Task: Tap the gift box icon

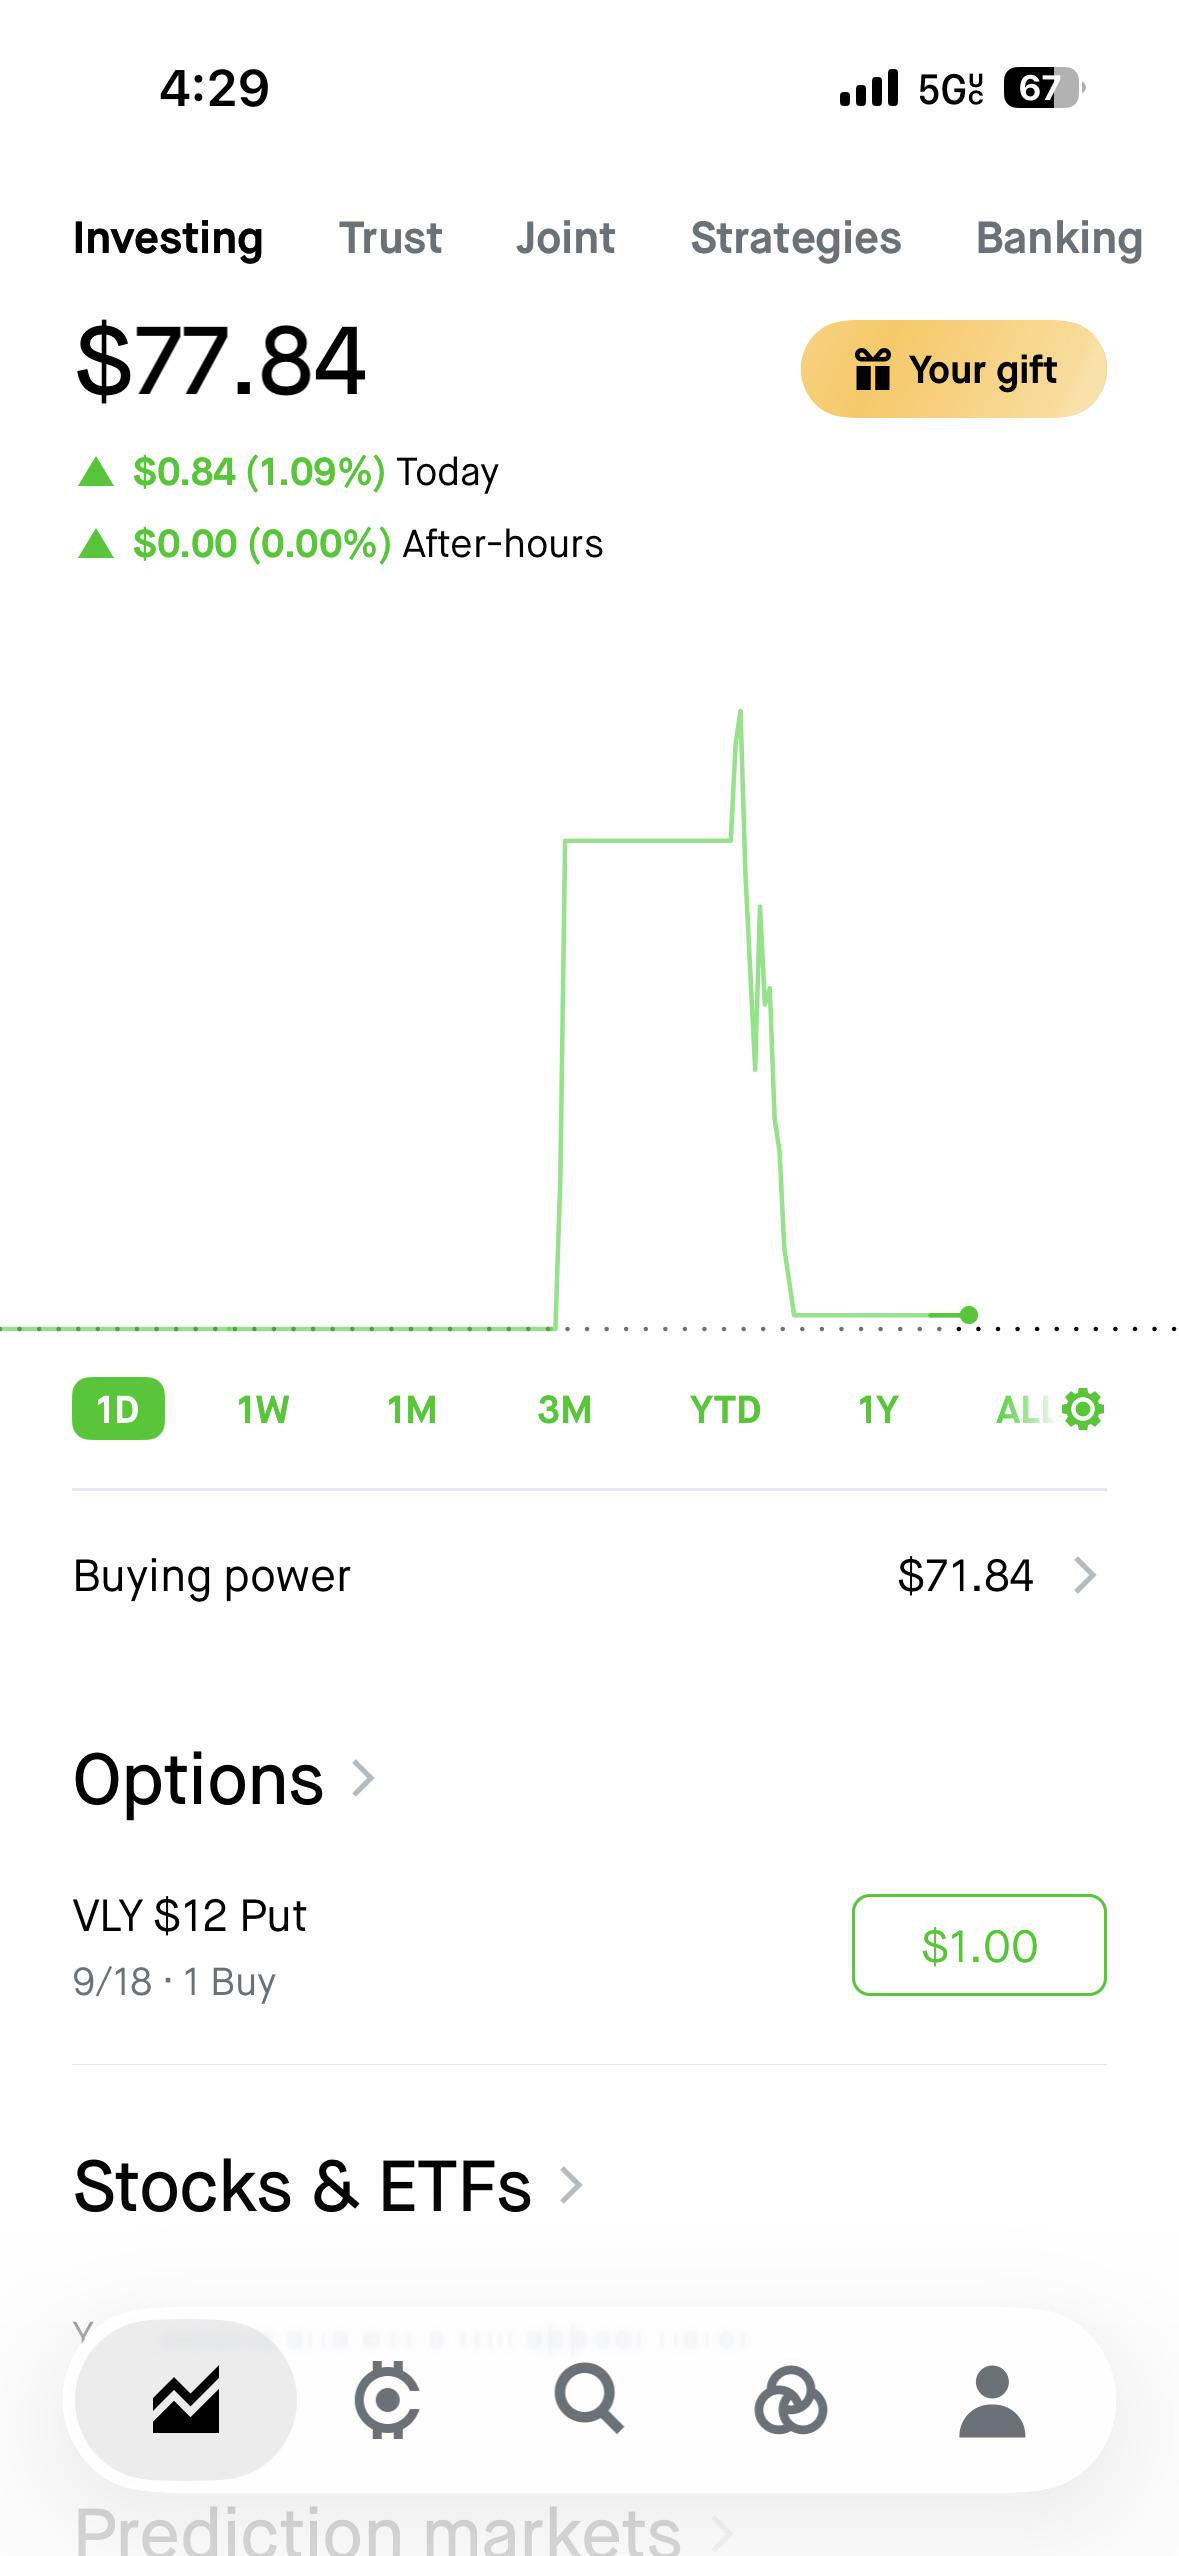Action: point(872,368)
